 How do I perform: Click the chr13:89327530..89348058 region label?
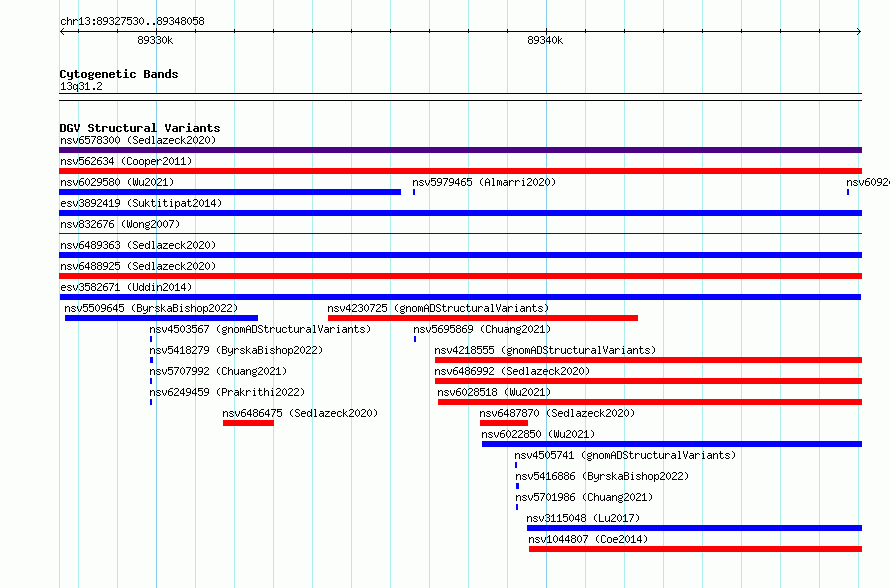click(132, 21)
